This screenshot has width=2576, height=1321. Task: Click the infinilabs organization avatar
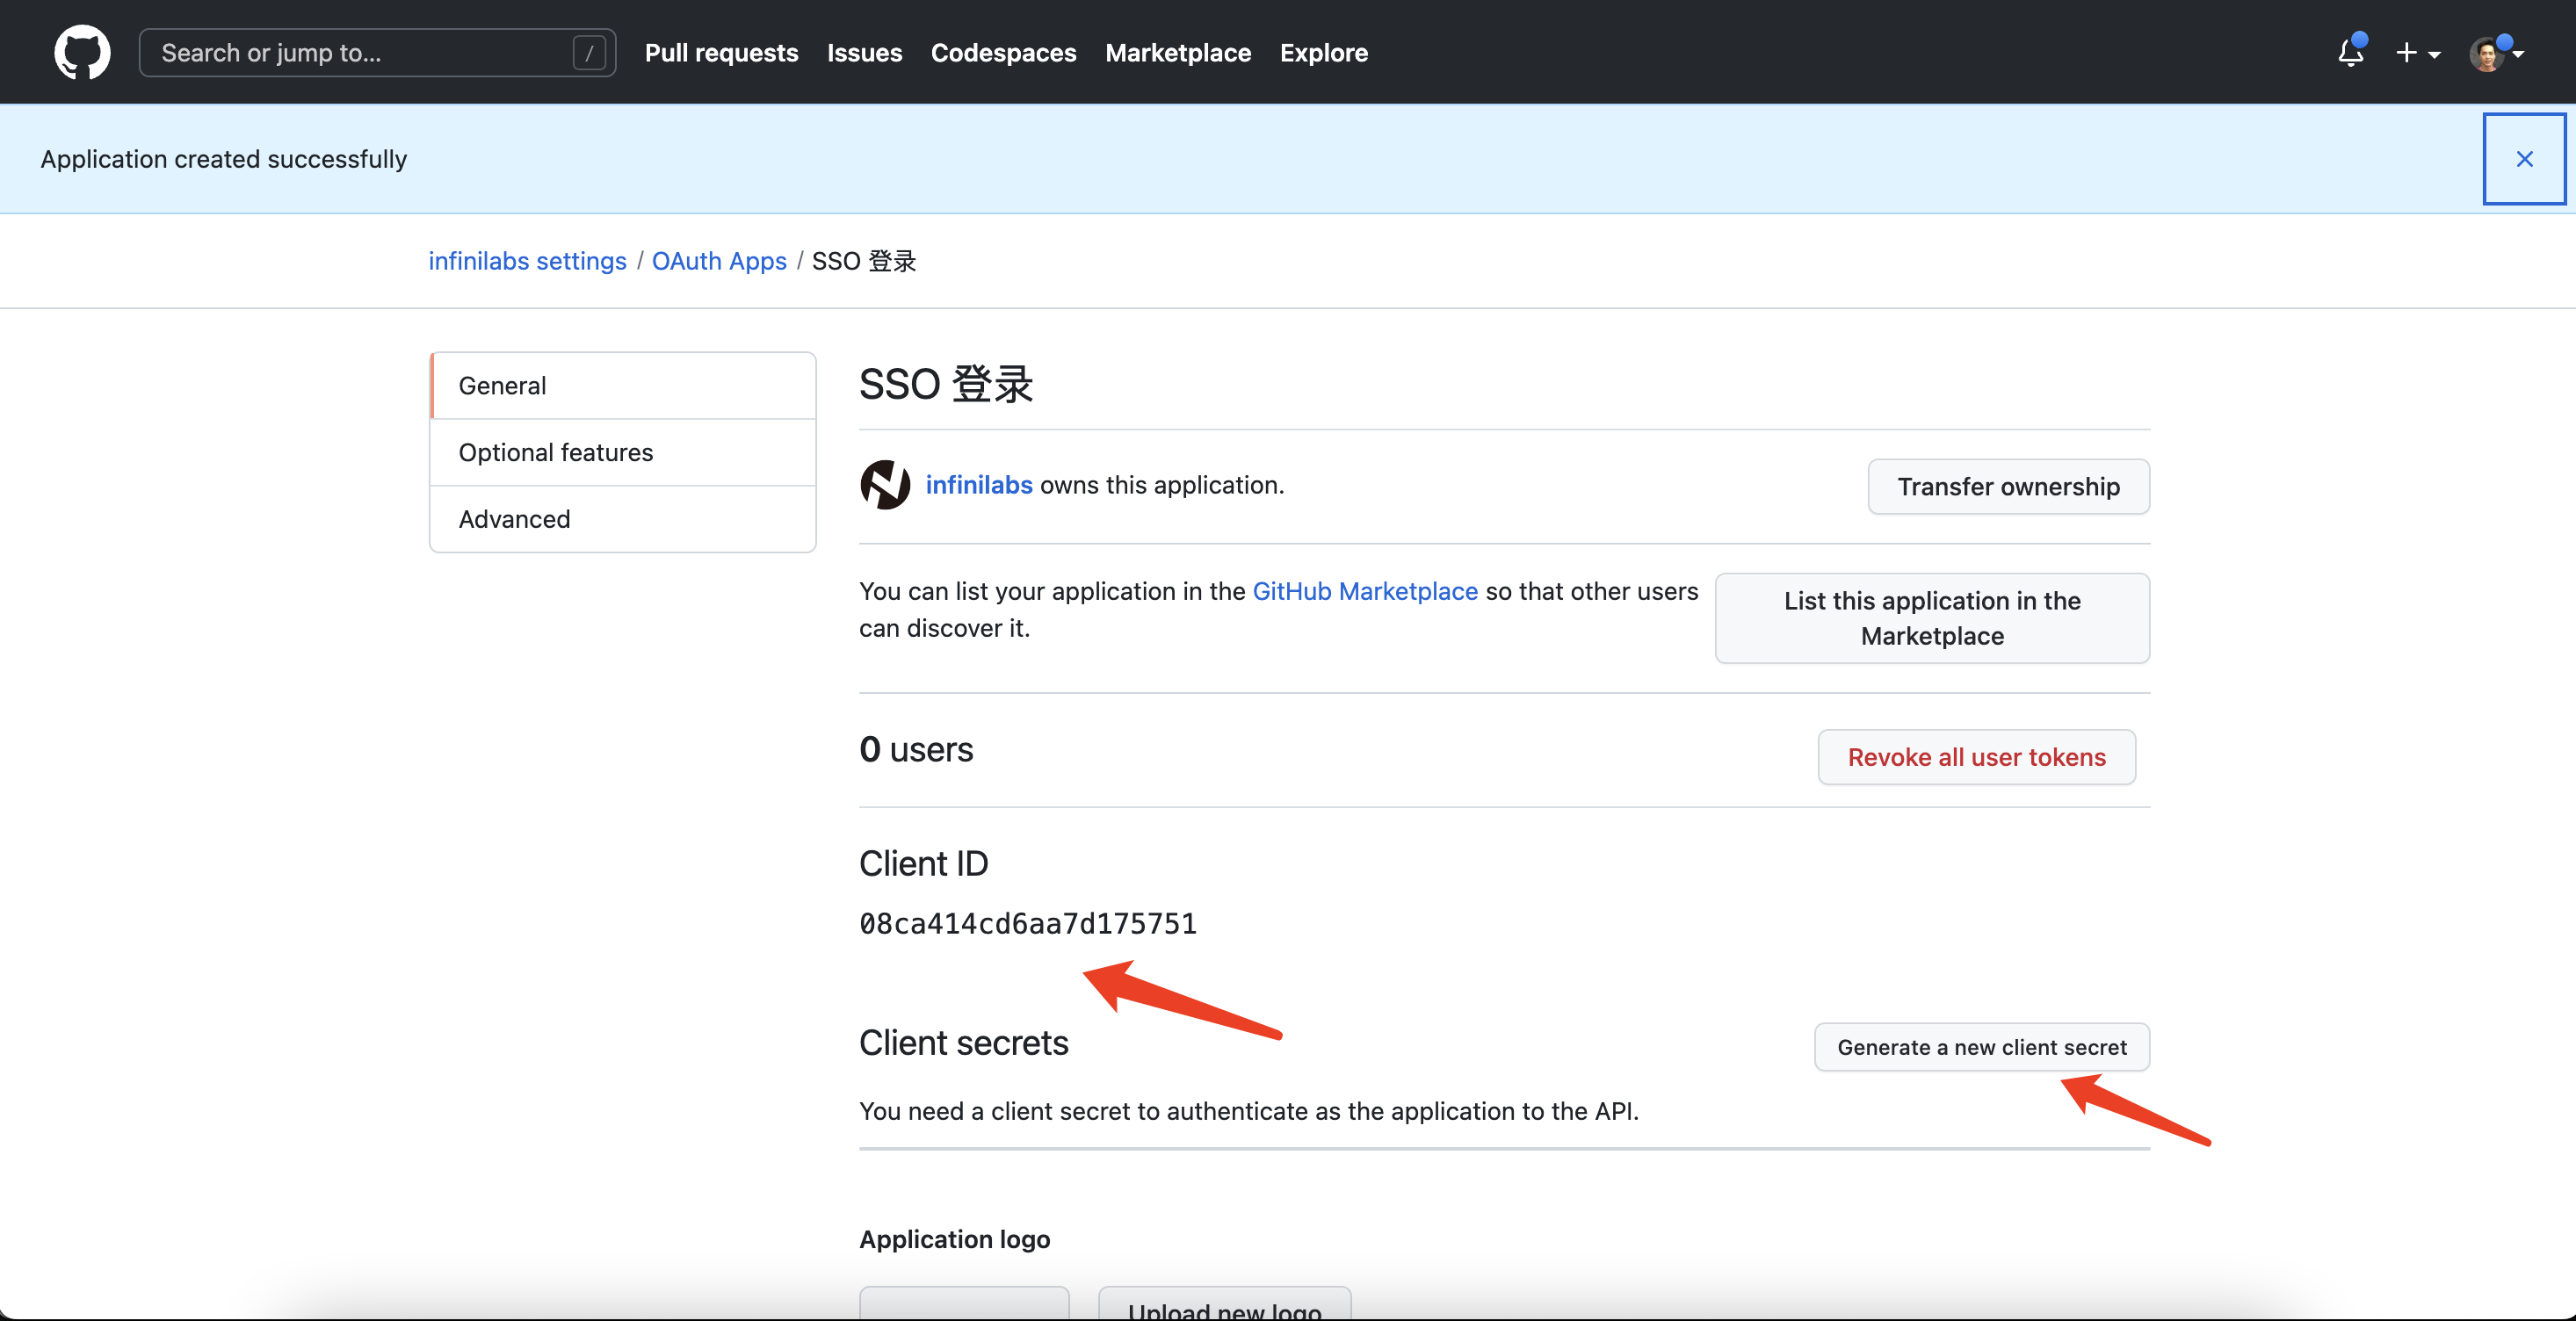coord(884,484)
